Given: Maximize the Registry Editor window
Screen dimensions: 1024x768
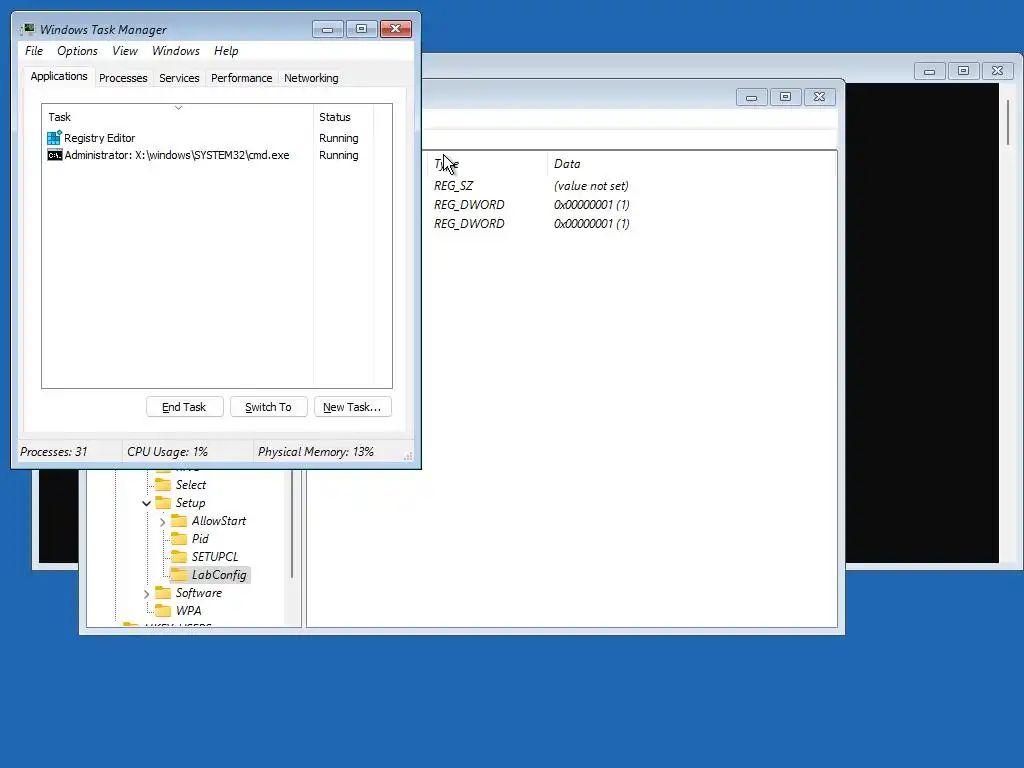Looking at the screenshot, I should coord(786,97).
